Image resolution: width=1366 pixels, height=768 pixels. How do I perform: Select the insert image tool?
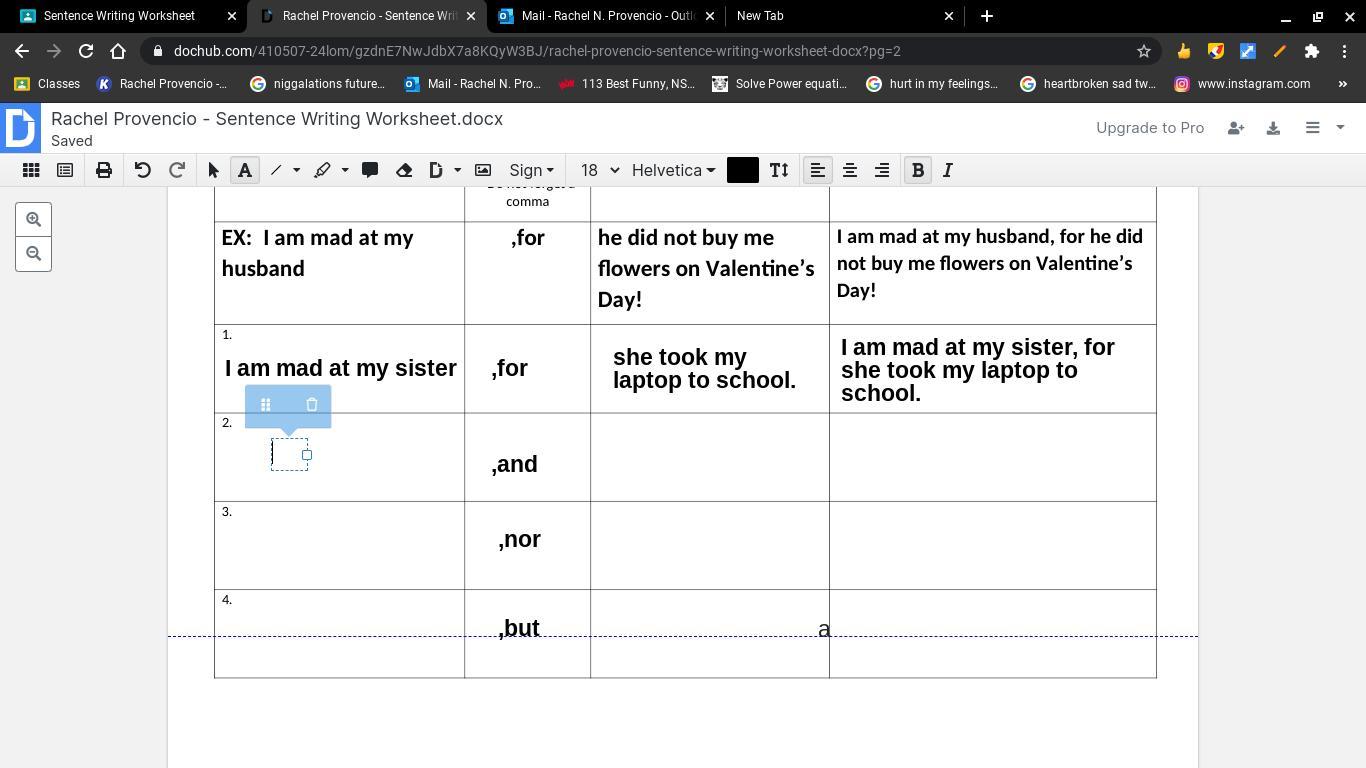click(x=483, y=170)
